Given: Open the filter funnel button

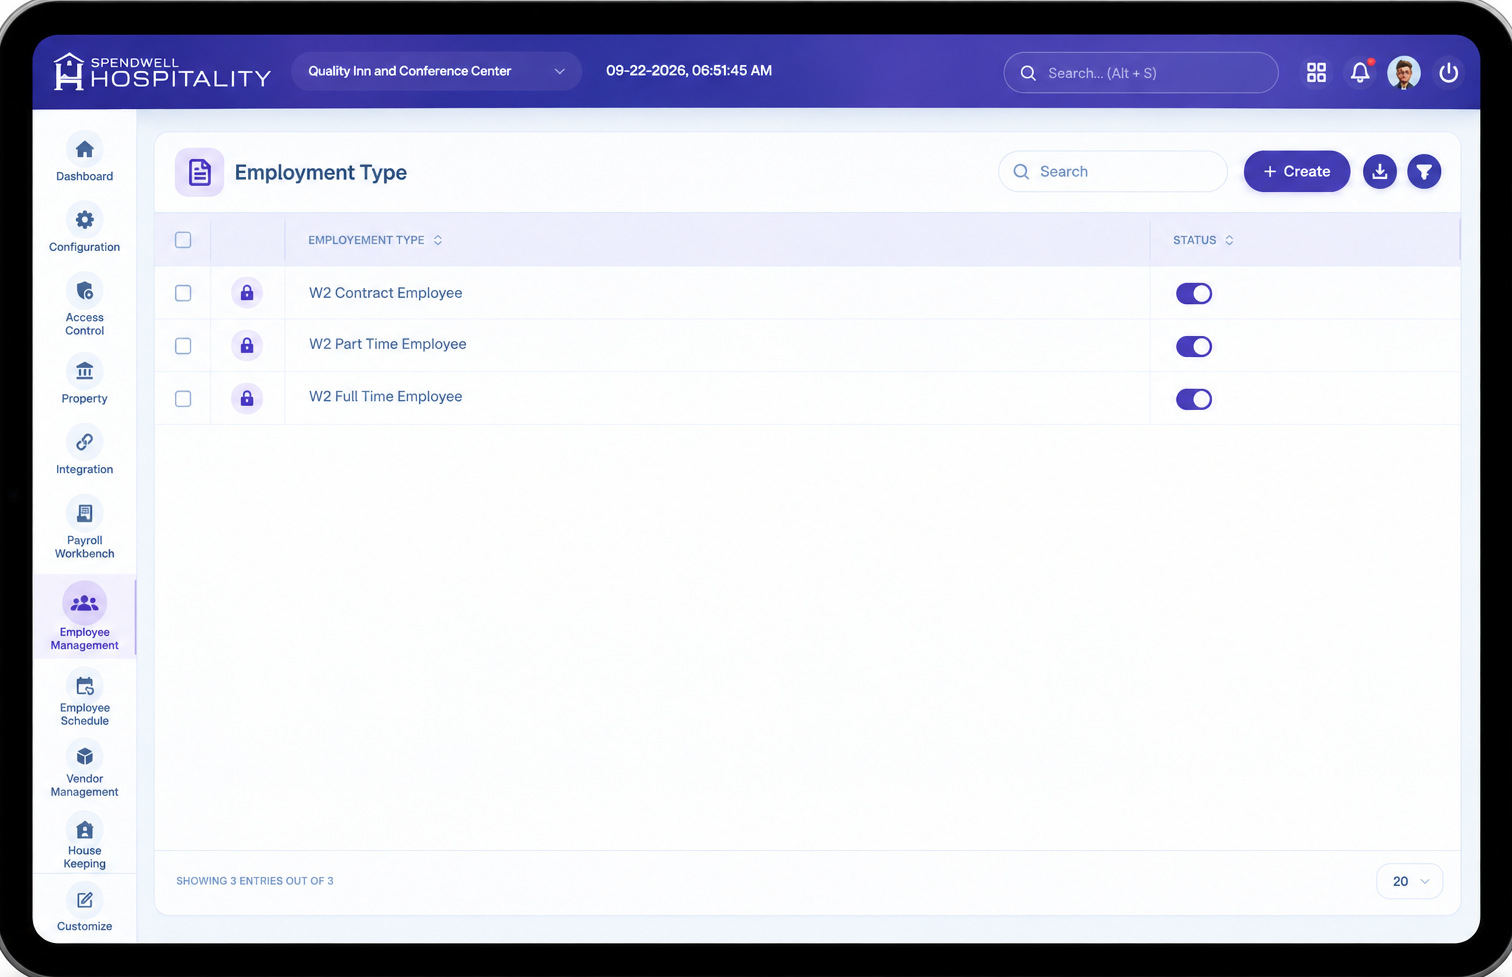Looking at the screenshot, I should (x=1424, y=172).
